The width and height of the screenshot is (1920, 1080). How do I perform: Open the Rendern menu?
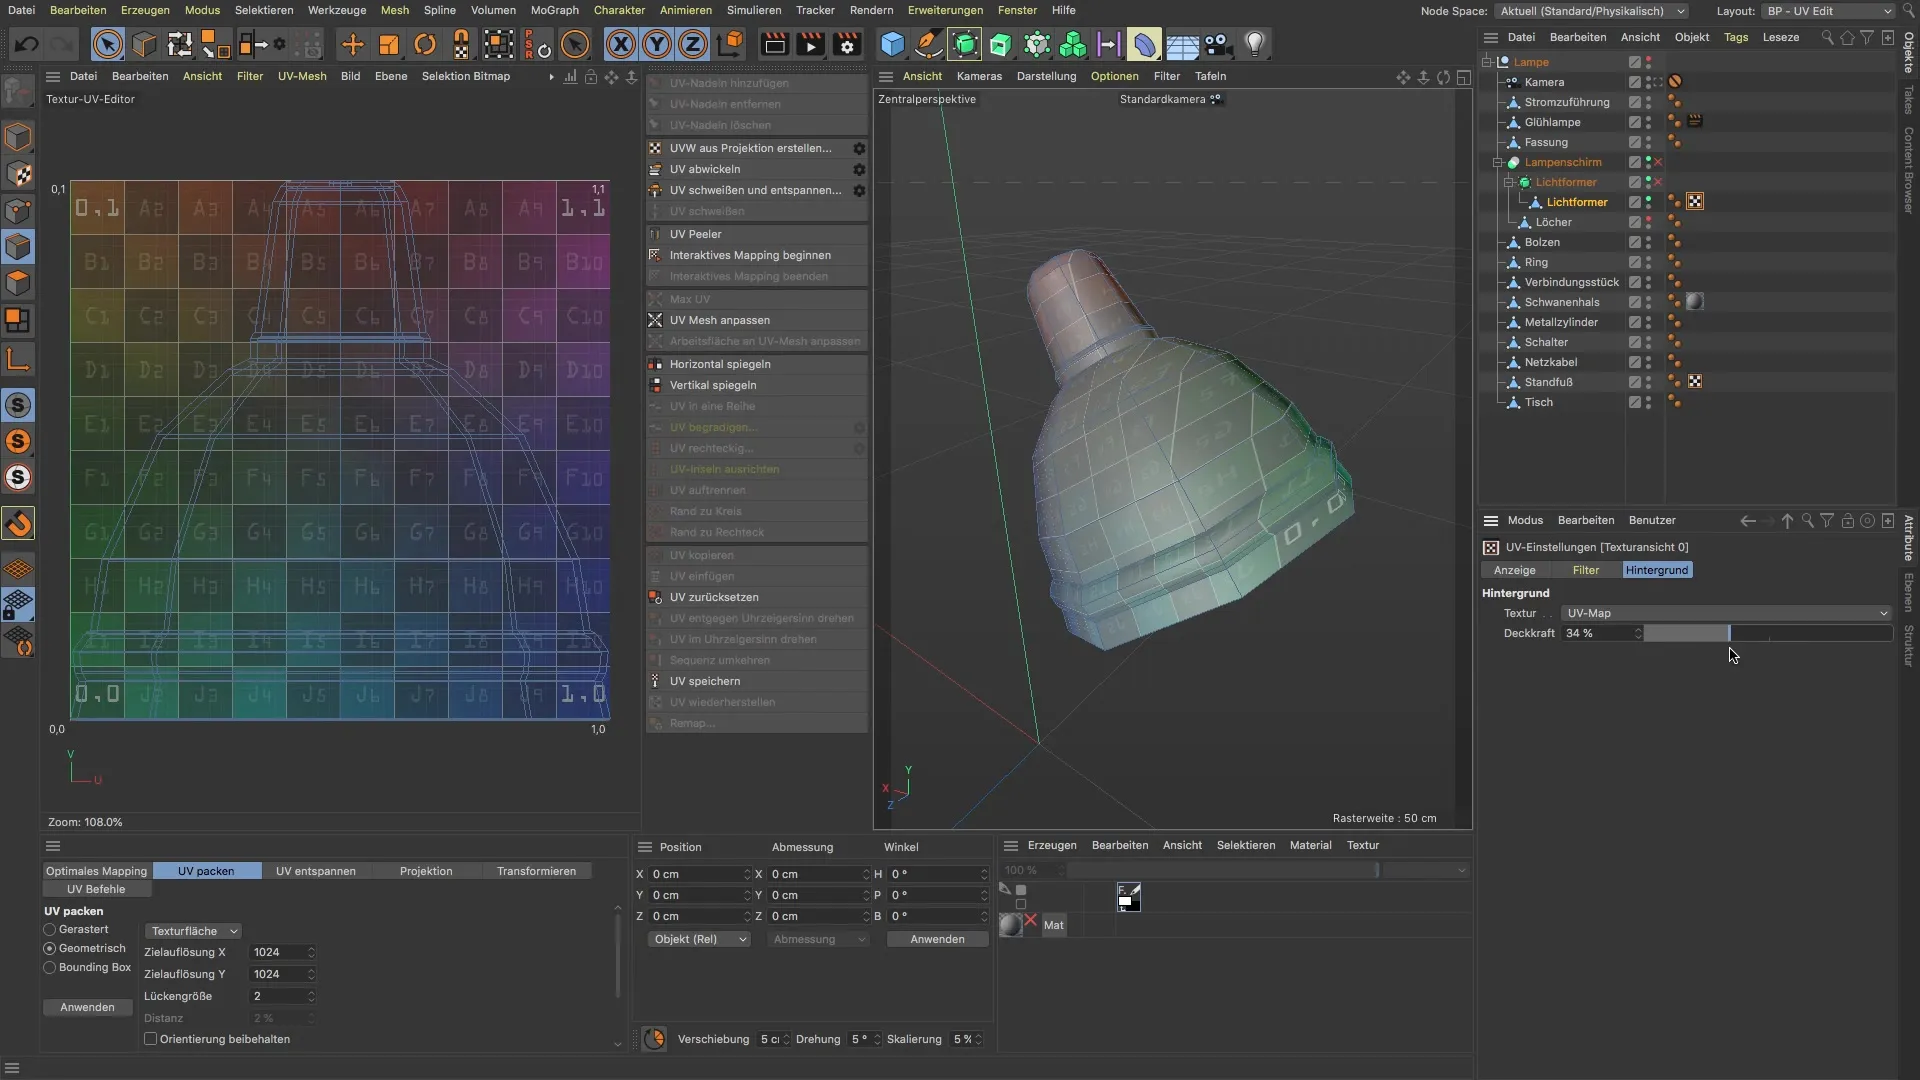pos(871,10)
